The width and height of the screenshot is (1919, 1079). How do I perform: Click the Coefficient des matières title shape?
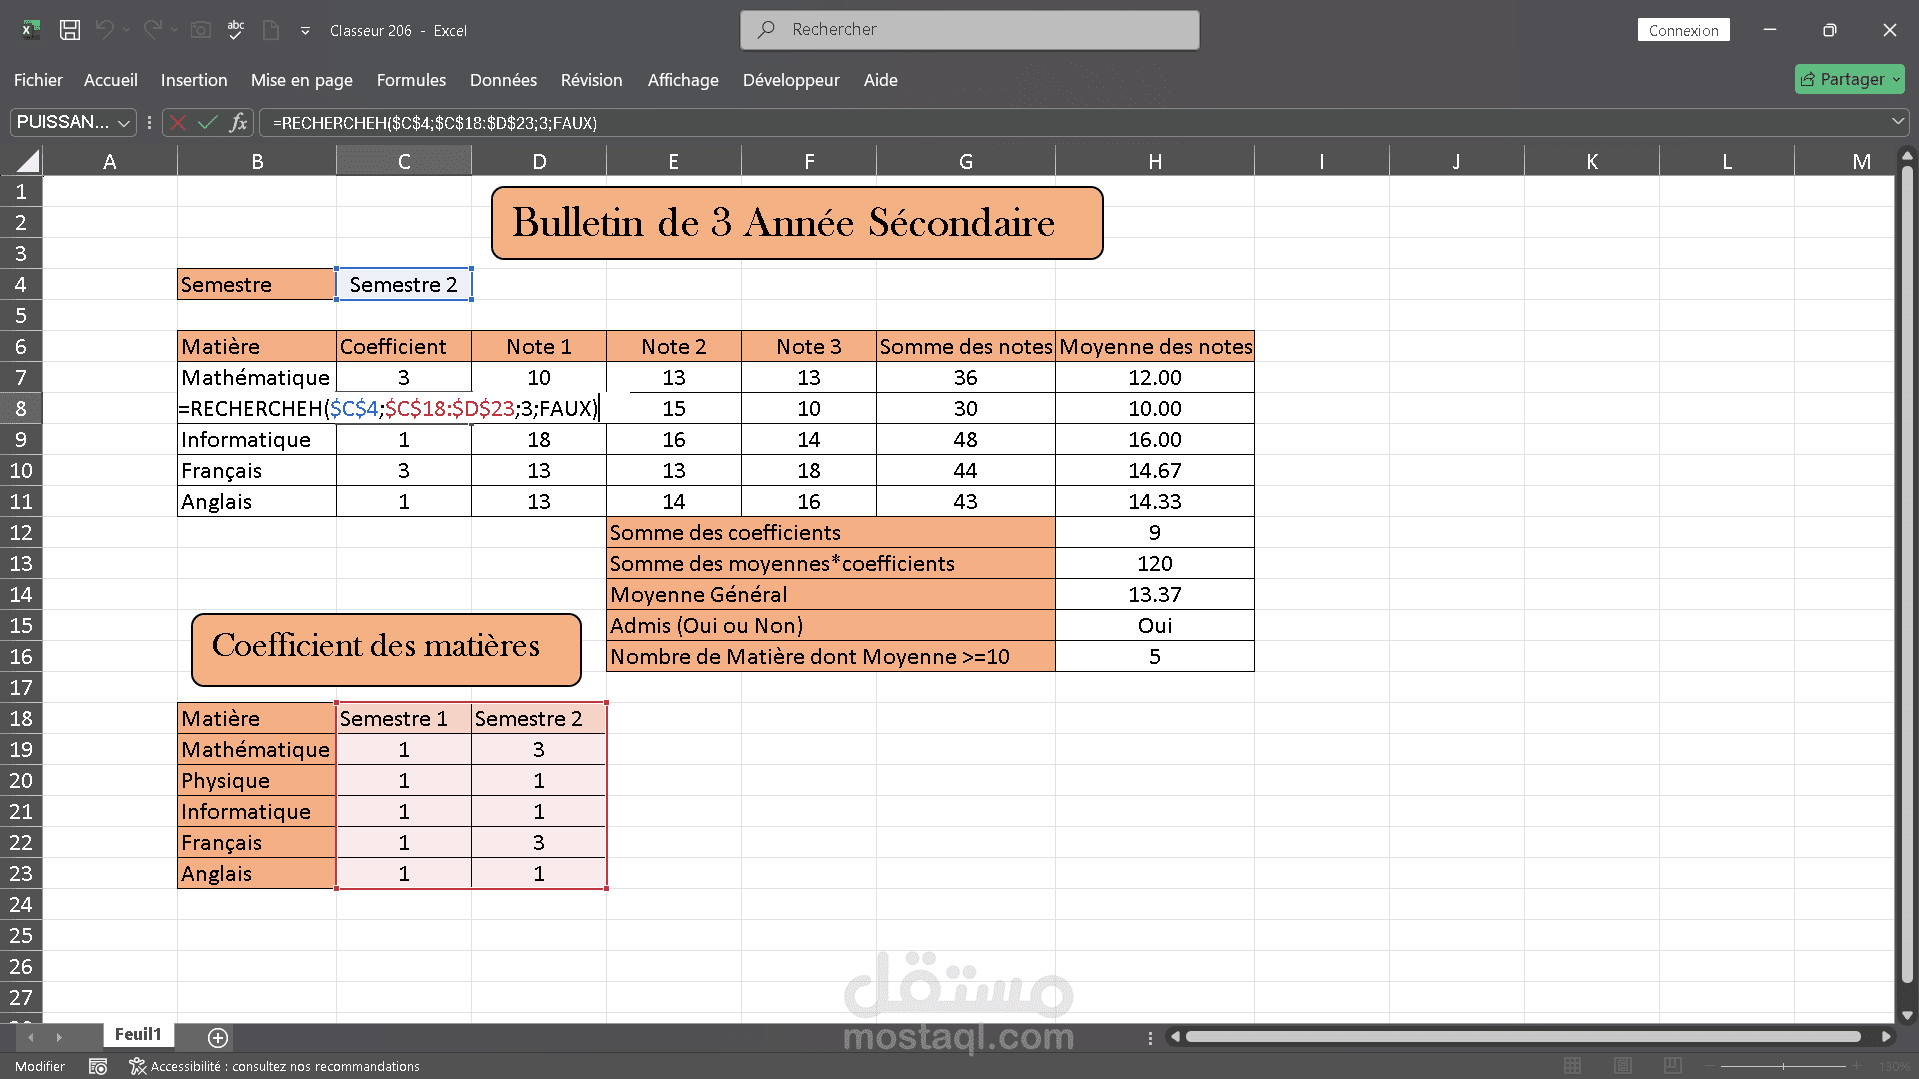[386, 650]
